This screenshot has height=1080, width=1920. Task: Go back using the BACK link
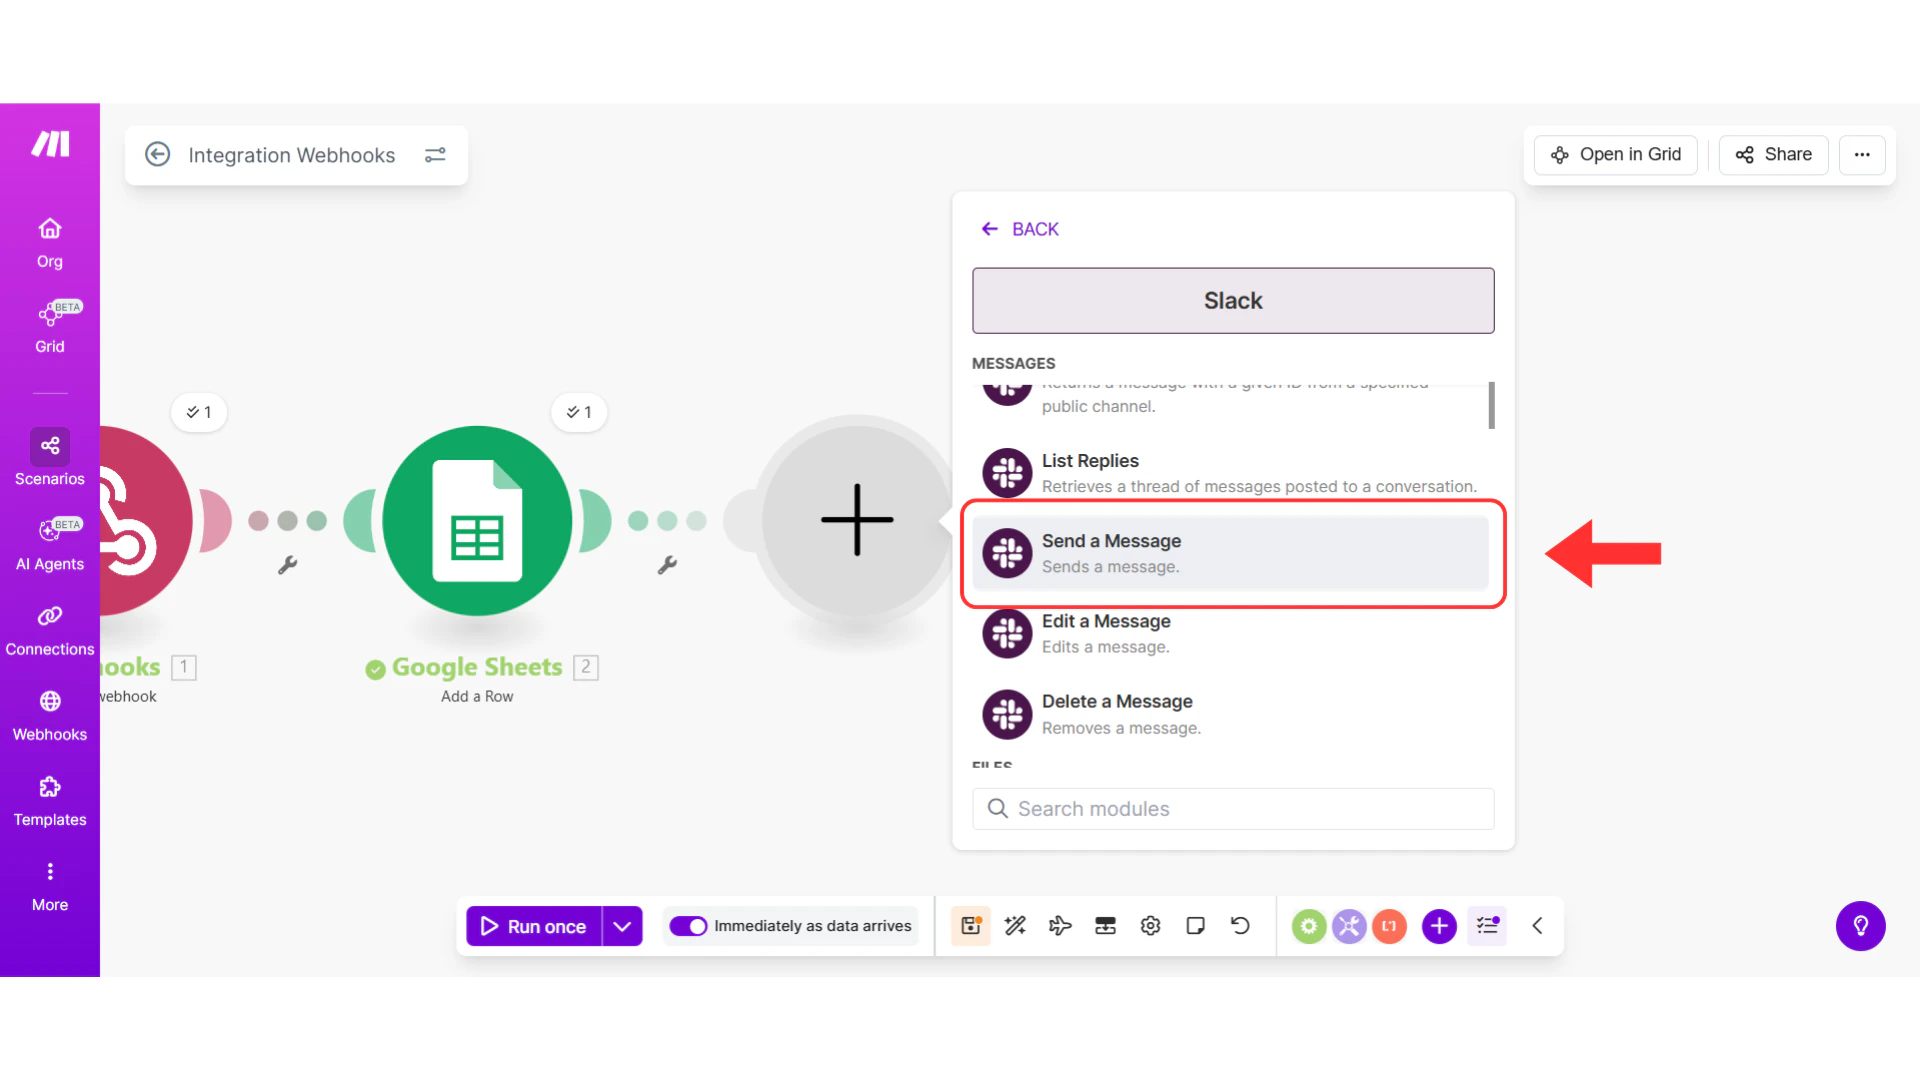(1020, 228)
